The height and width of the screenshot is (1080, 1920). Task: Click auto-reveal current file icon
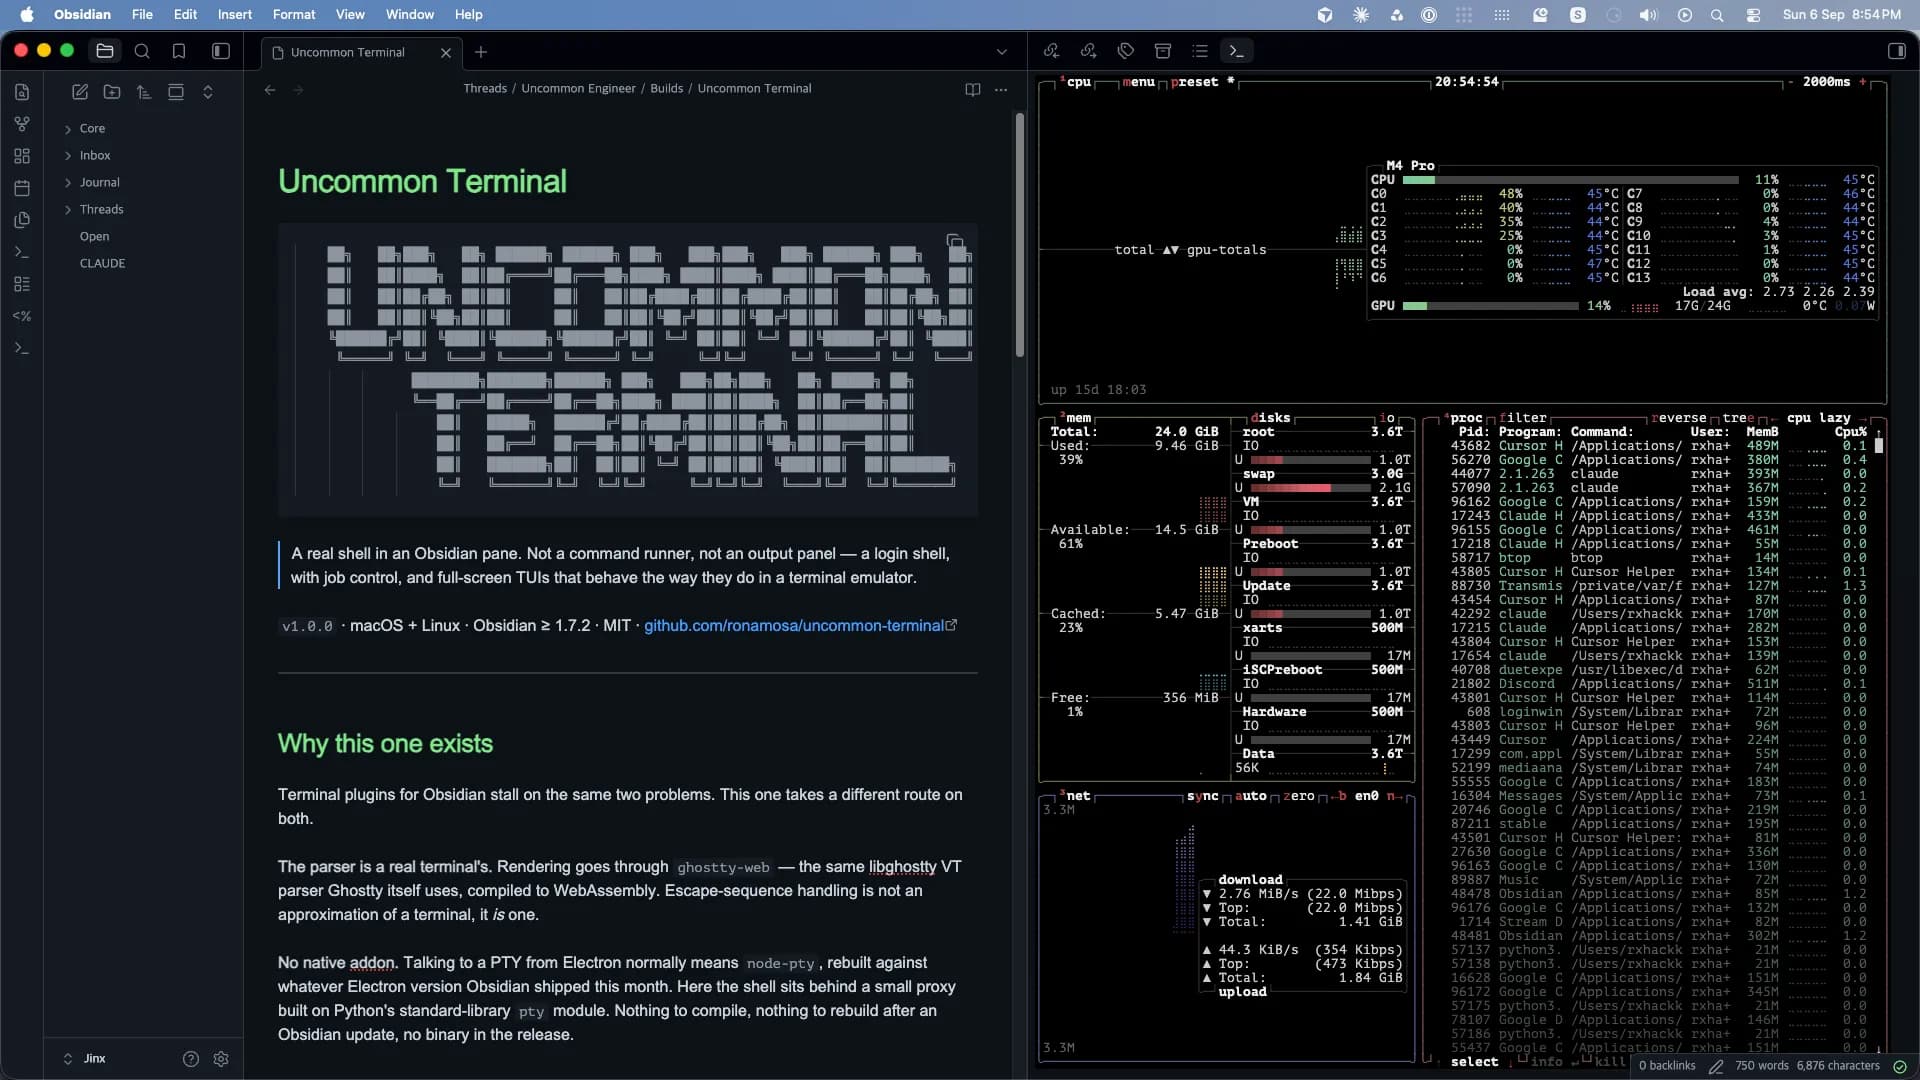(176, 92)
